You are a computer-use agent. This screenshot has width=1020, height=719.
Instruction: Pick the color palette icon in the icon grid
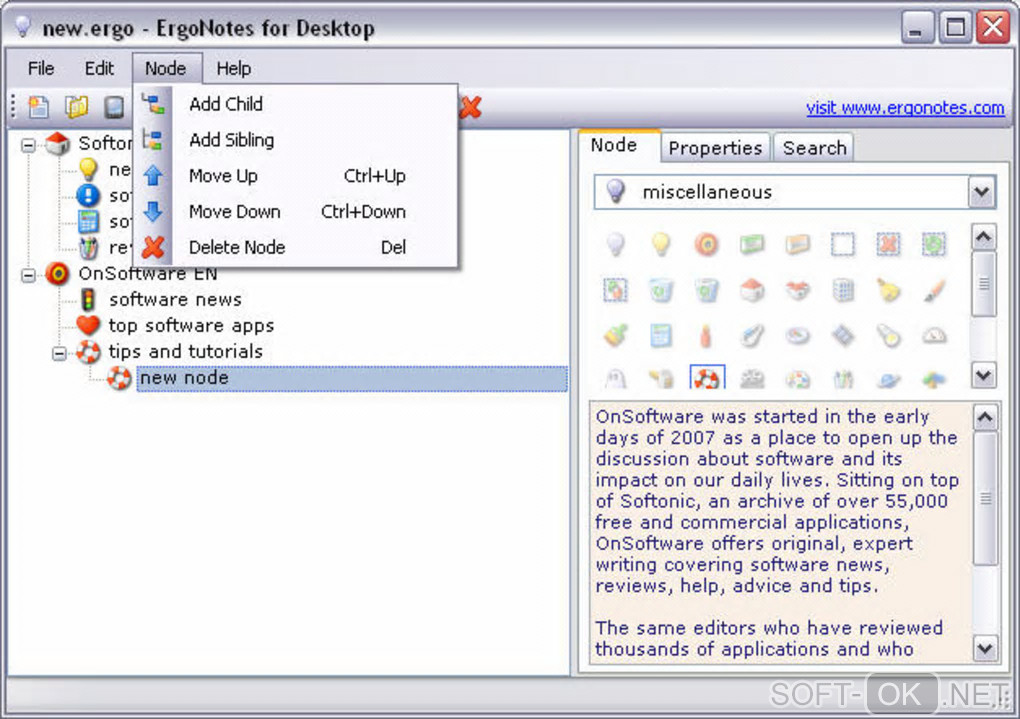(798, 379)
